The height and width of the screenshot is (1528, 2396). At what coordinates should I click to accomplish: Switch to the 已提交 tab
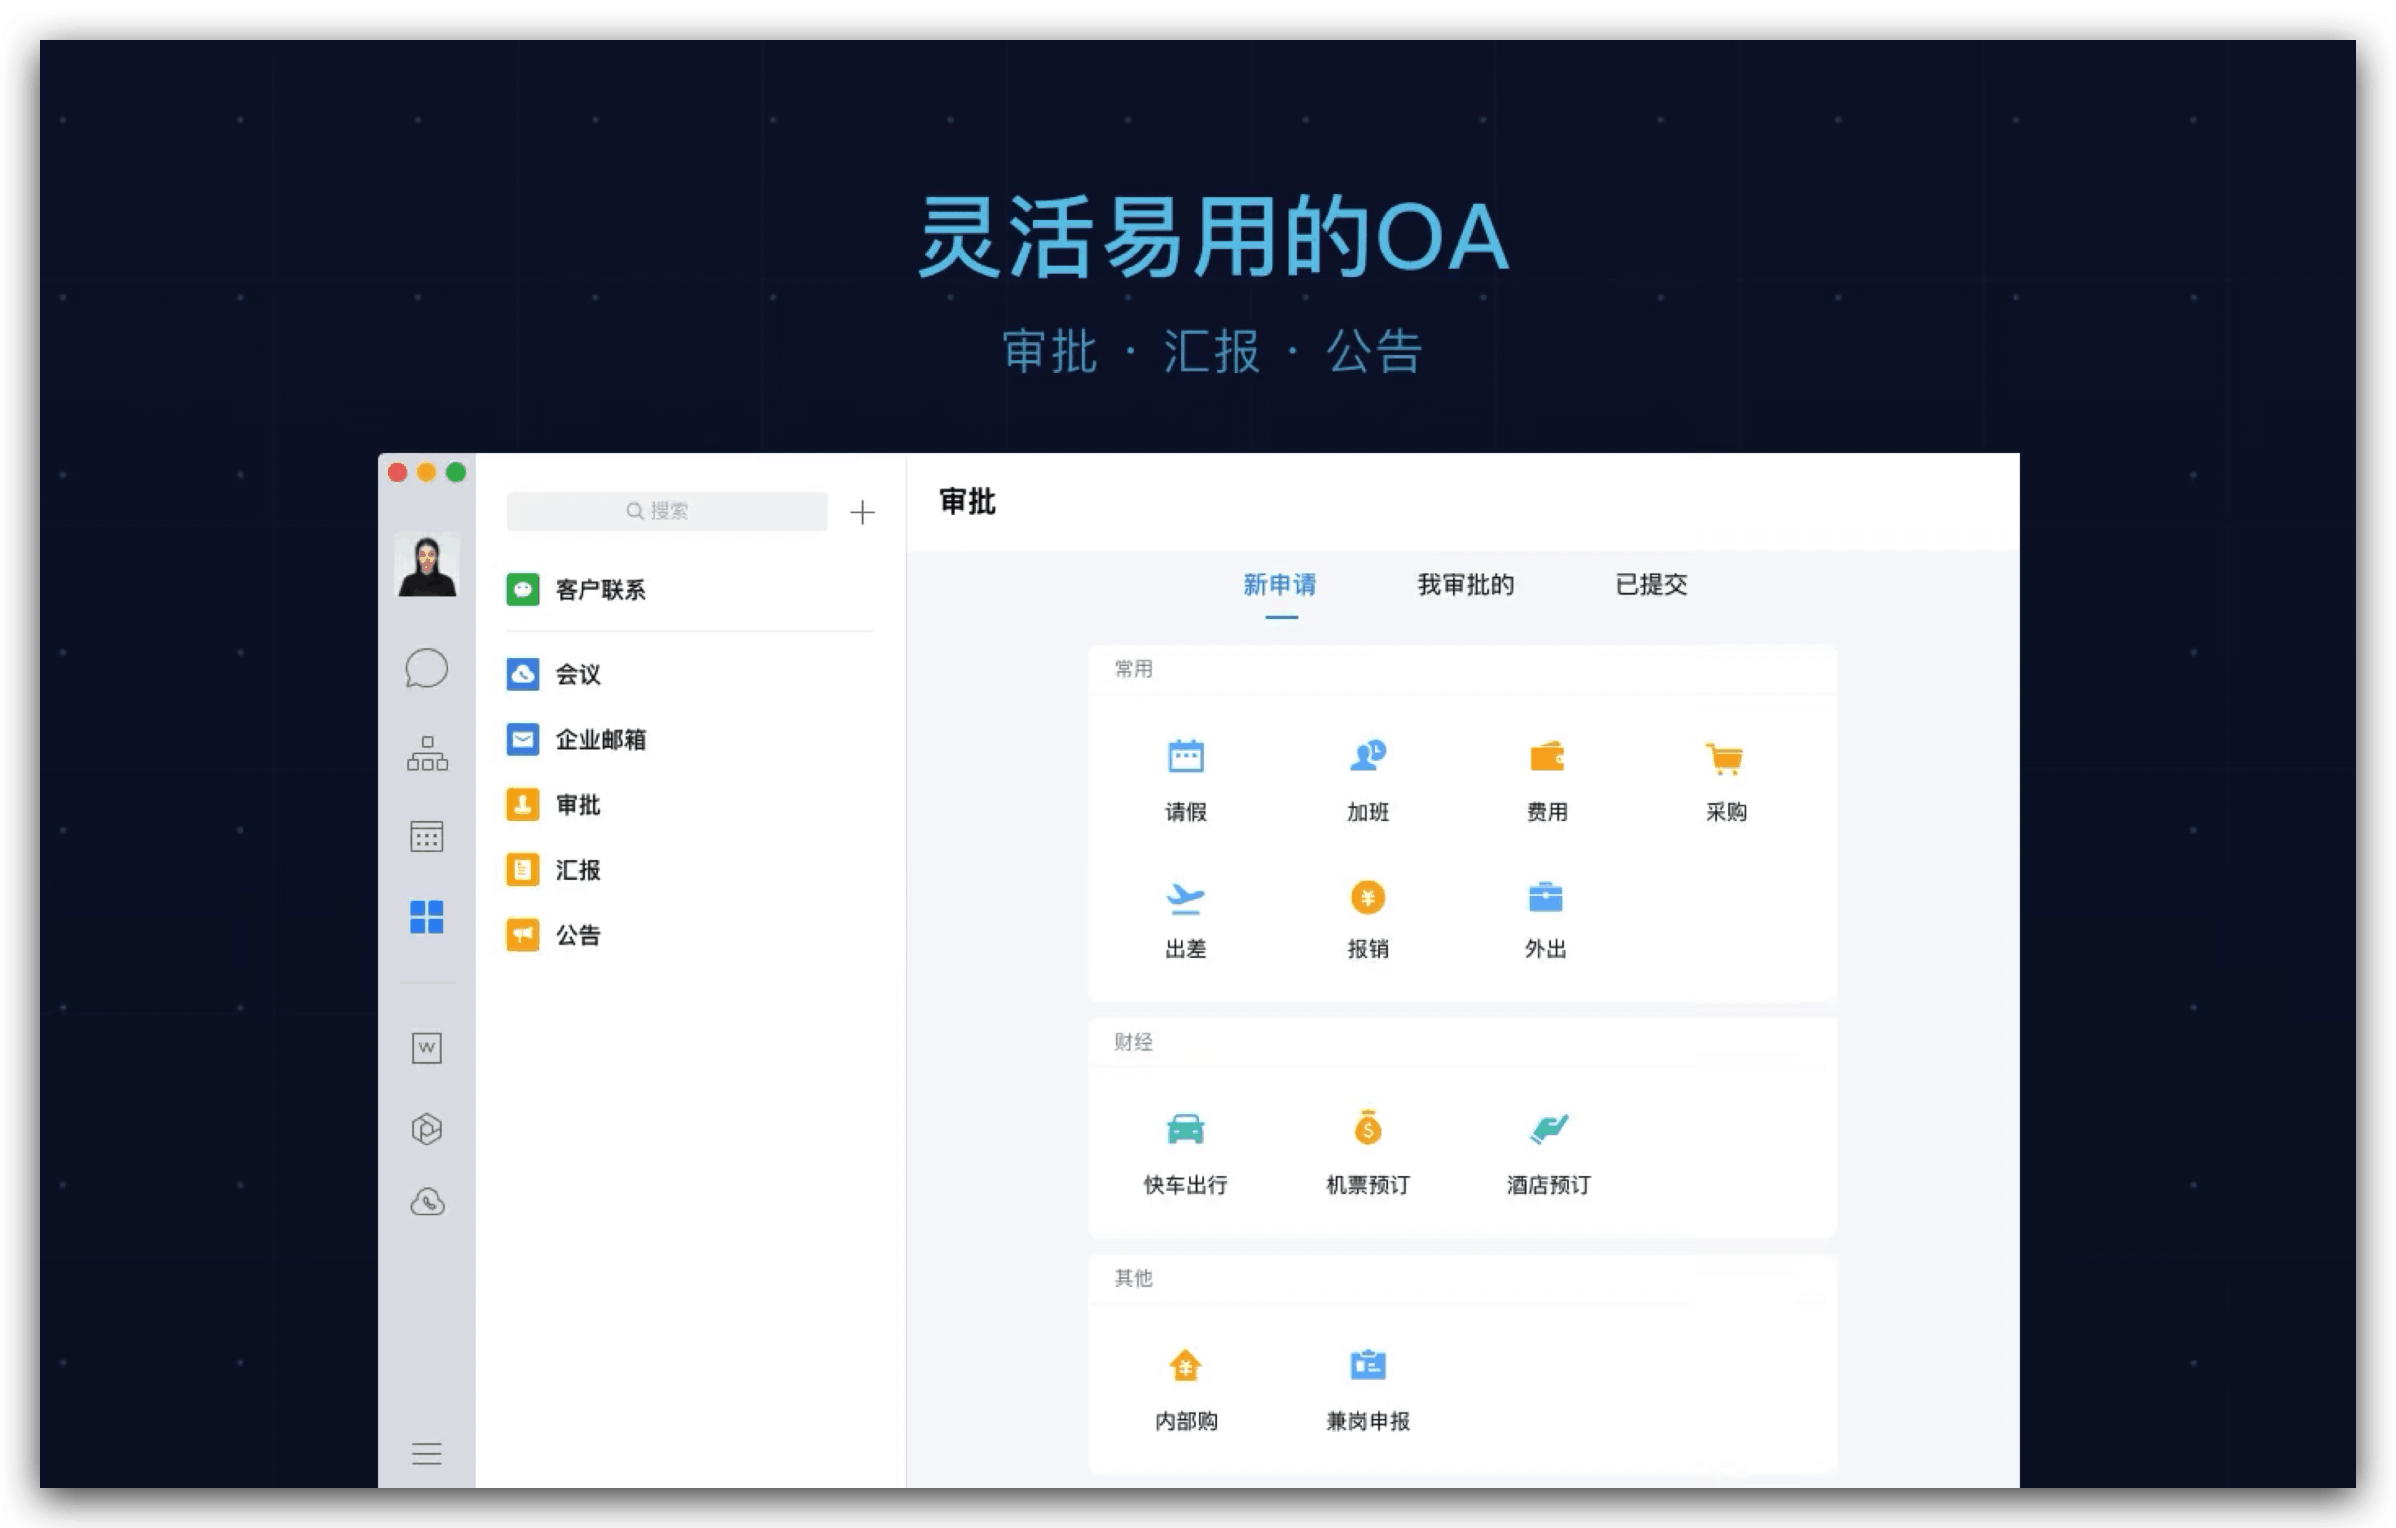pyautogui.click(x=1651, y=585)
